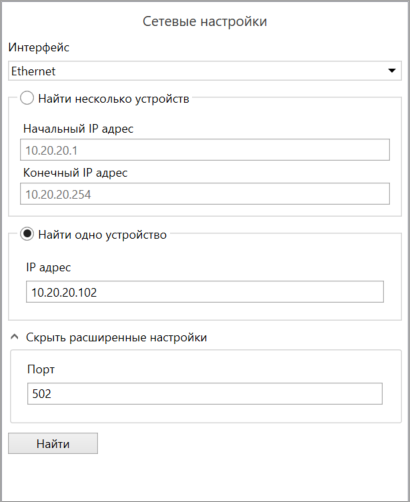Click the 'Интерфейс' label
410x502 pixels.
point(39,47)
